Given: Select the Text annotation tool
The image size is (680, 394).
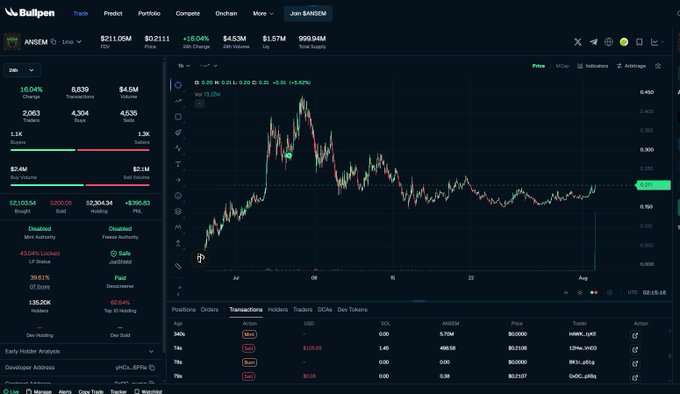Looking at the screenshot, I should 178,164.
